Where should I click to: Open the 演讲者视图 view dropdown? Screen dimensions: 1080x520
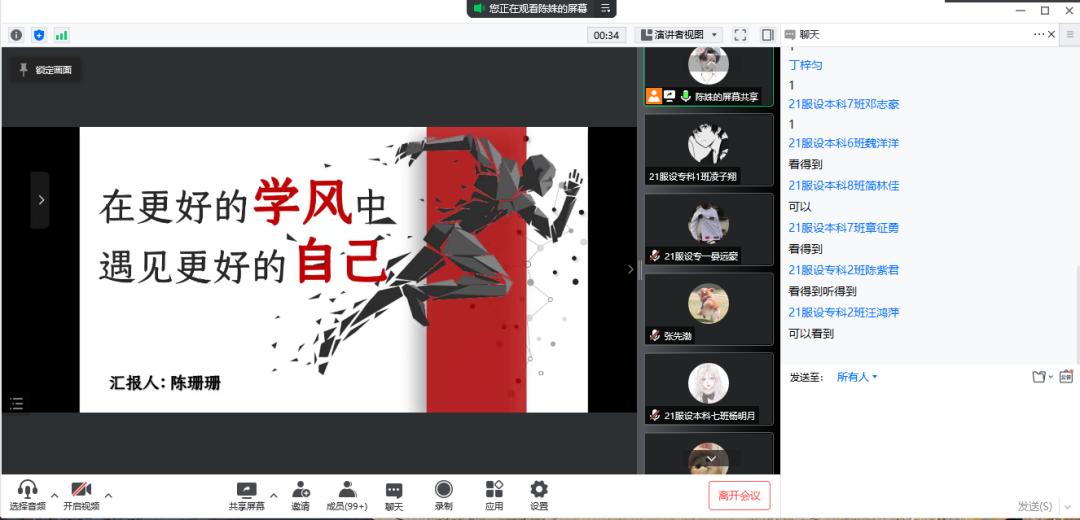click(679, 35)
